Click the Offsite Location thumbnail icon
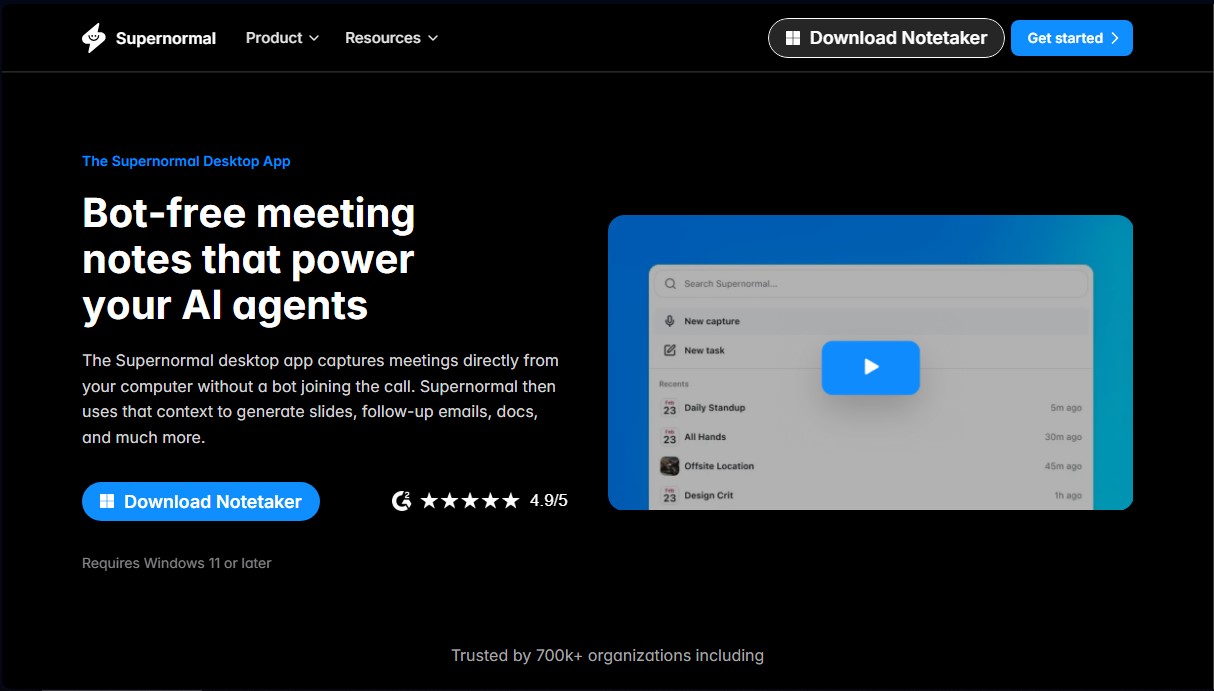Screen dimensions: 1214x691 (670, 466)
